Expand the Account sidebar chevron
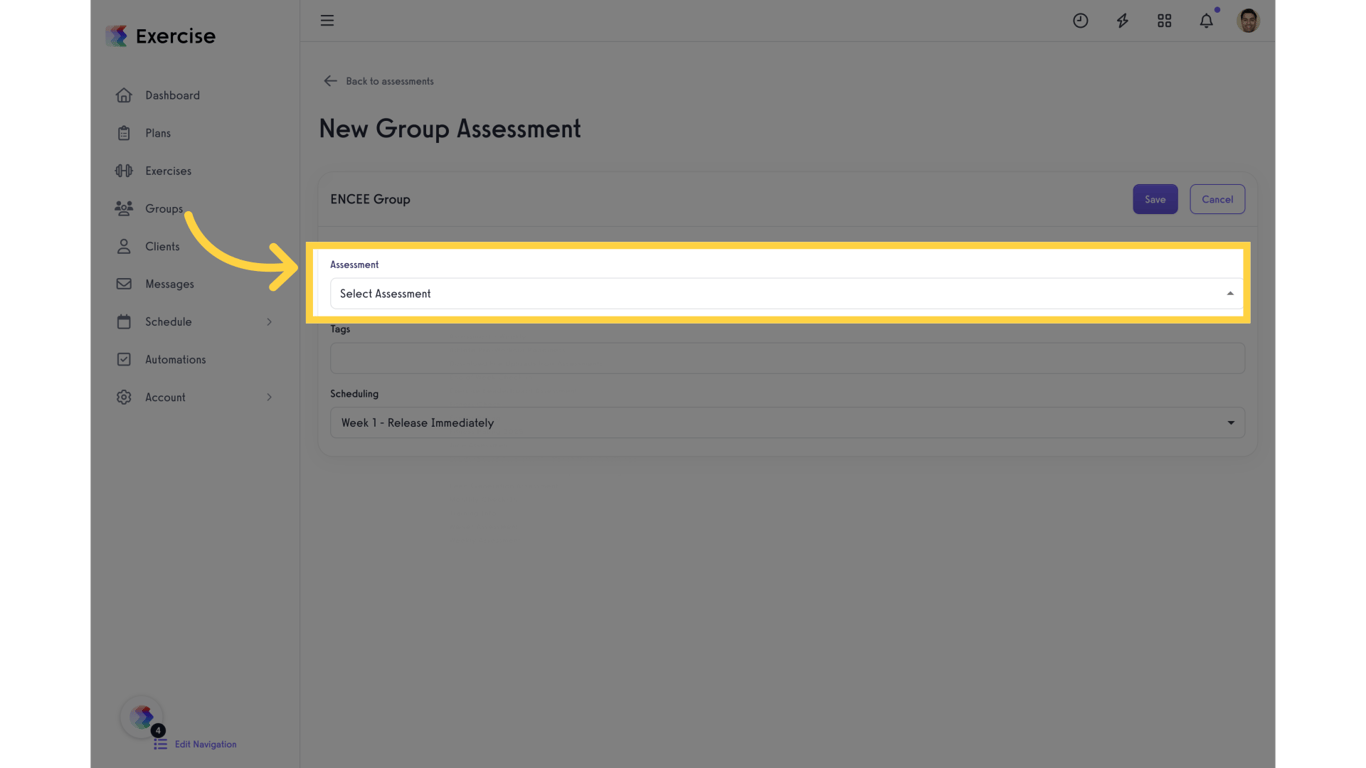The width and height of the screenshot is (1366, 768). tap(268, 397)
